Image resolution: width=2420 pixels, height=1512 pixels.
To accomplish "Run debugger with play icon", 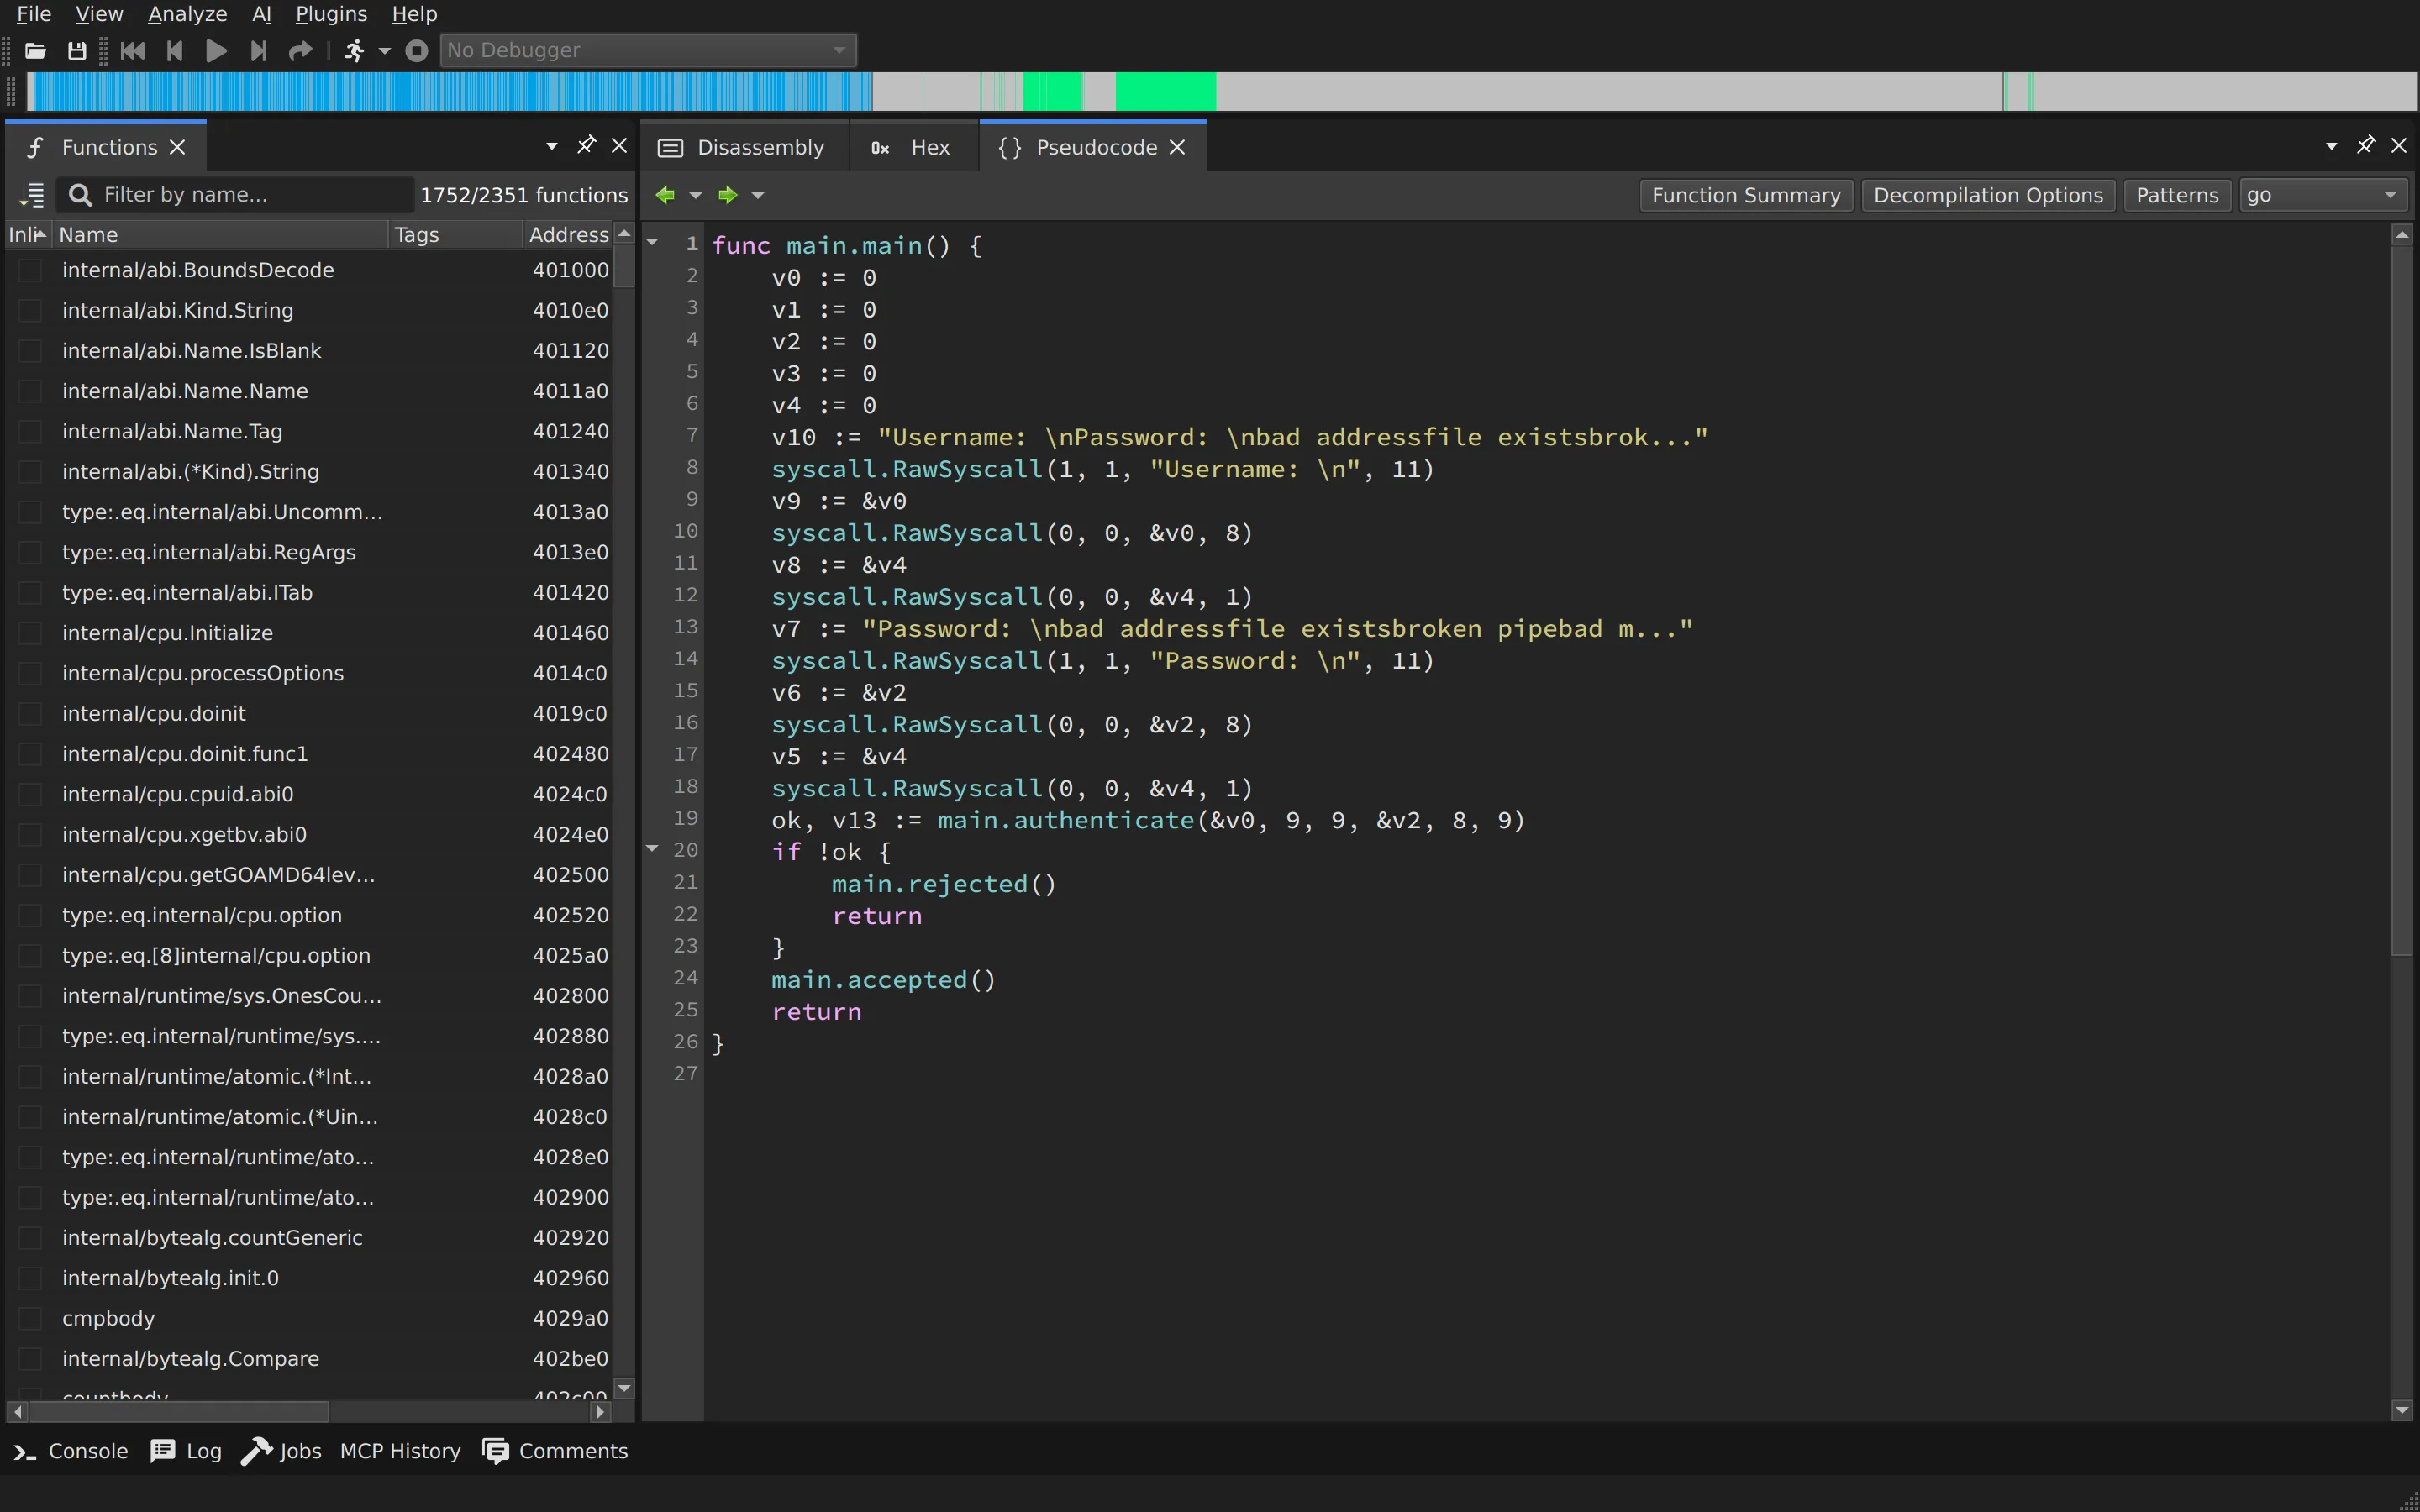I will (x=216, y=50).
